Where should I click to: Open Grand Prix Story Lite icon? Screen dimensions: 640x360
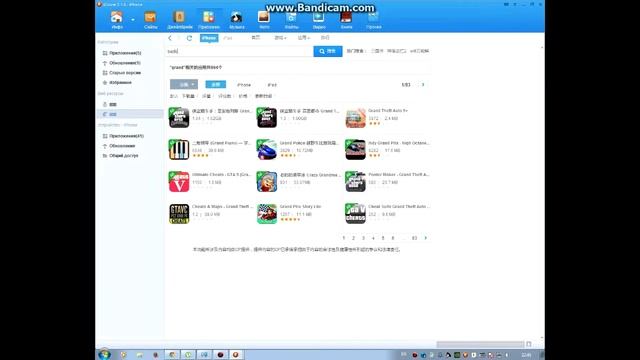tap(267, 213)
